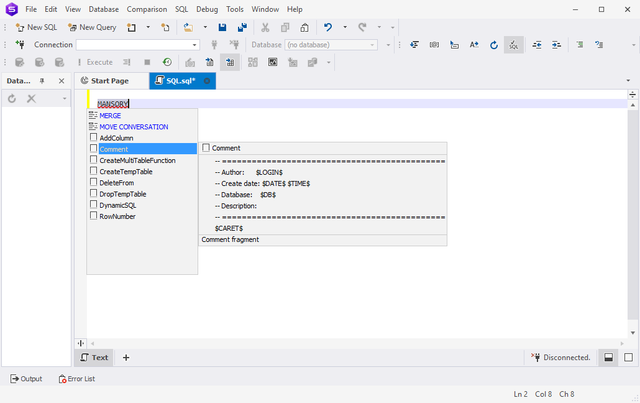The image size is (640, 403).
Task: Click the plug icon beside Disconnected
Action: (x=536, y=357)
